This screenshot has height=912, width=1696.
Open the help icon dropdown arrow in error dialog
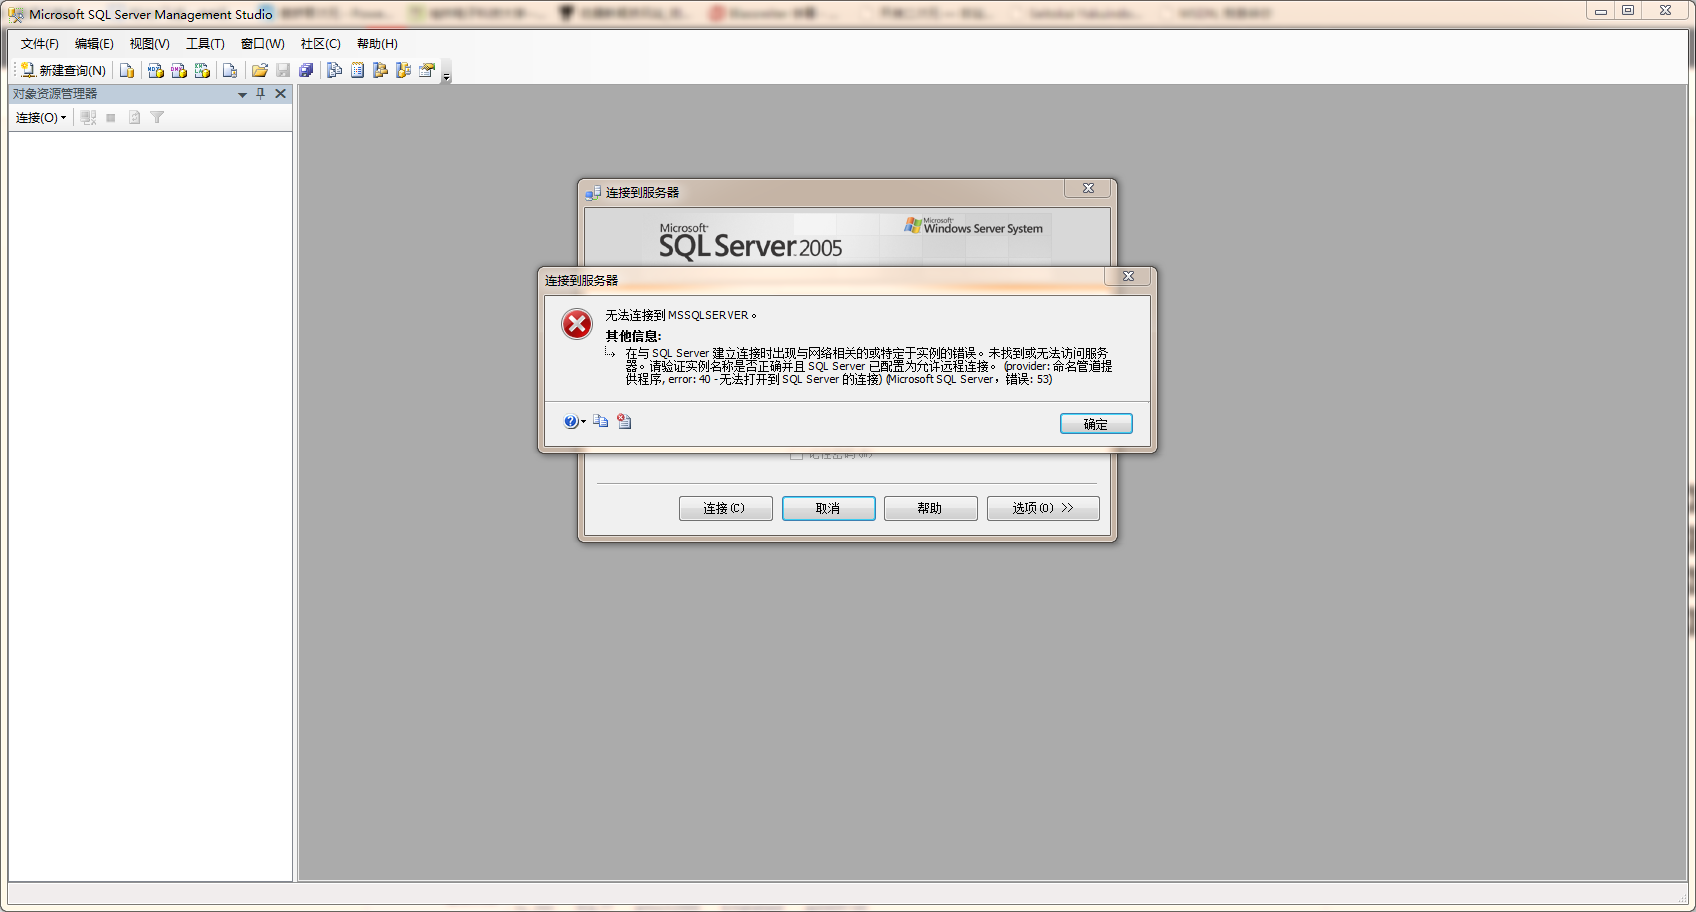584,422
